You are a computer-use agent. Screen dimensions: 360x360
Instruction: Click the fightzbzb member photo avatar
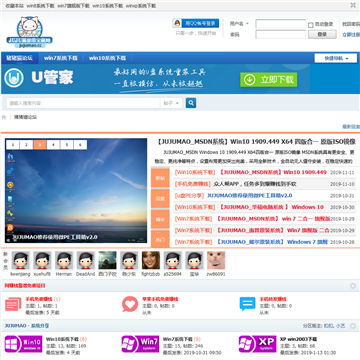pos(151,260)
